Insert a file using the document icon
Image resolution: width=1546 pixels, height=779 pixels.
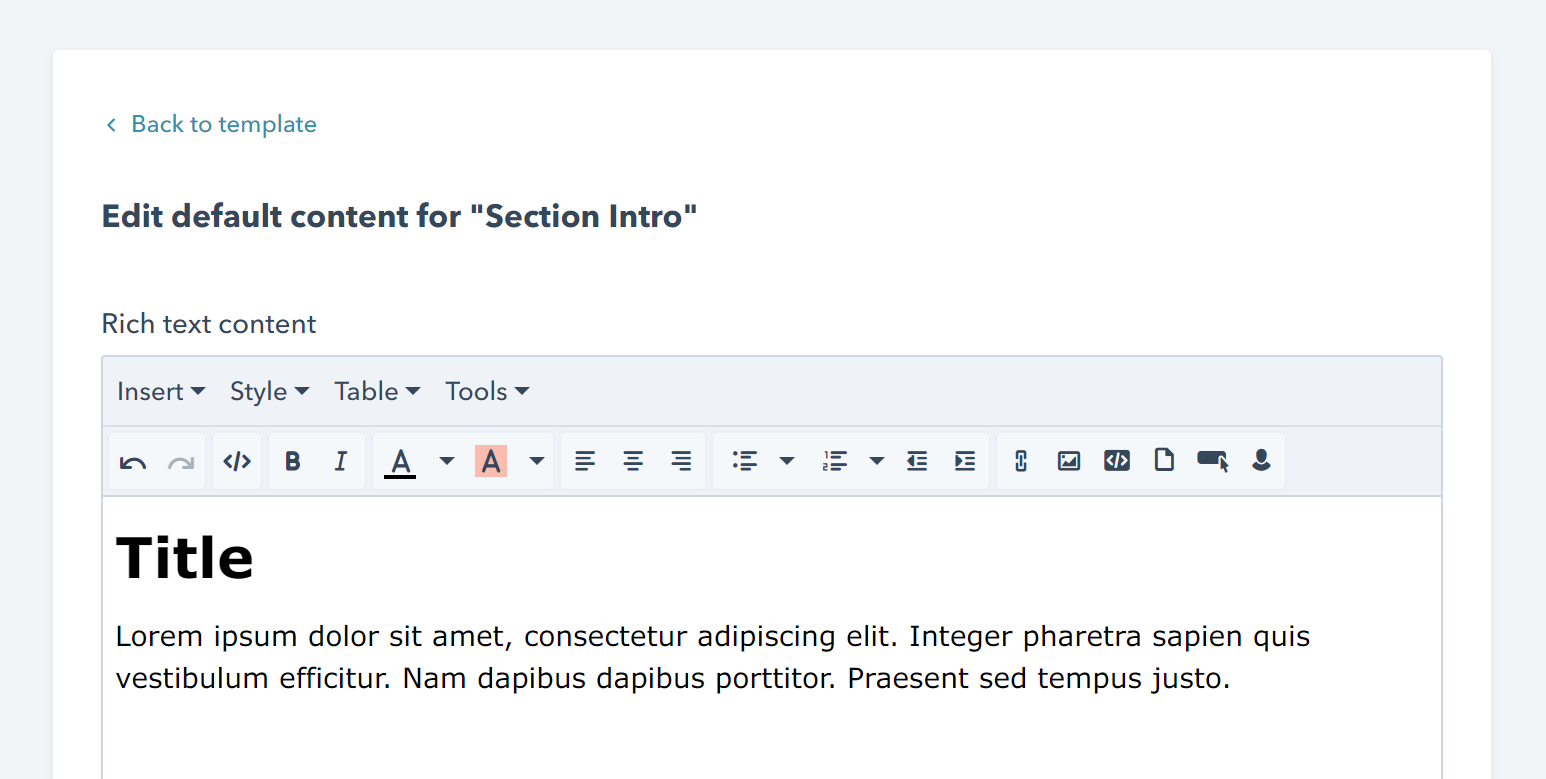click(1164, 461)
